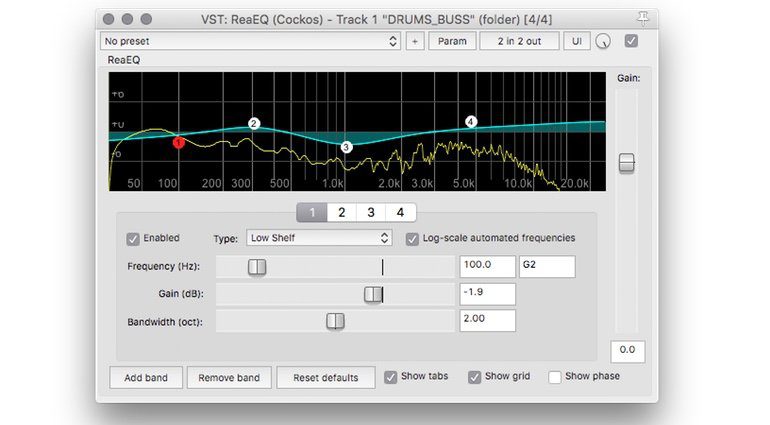
Task: Select EQ band point 2 on graph
Action: (253, 123)
